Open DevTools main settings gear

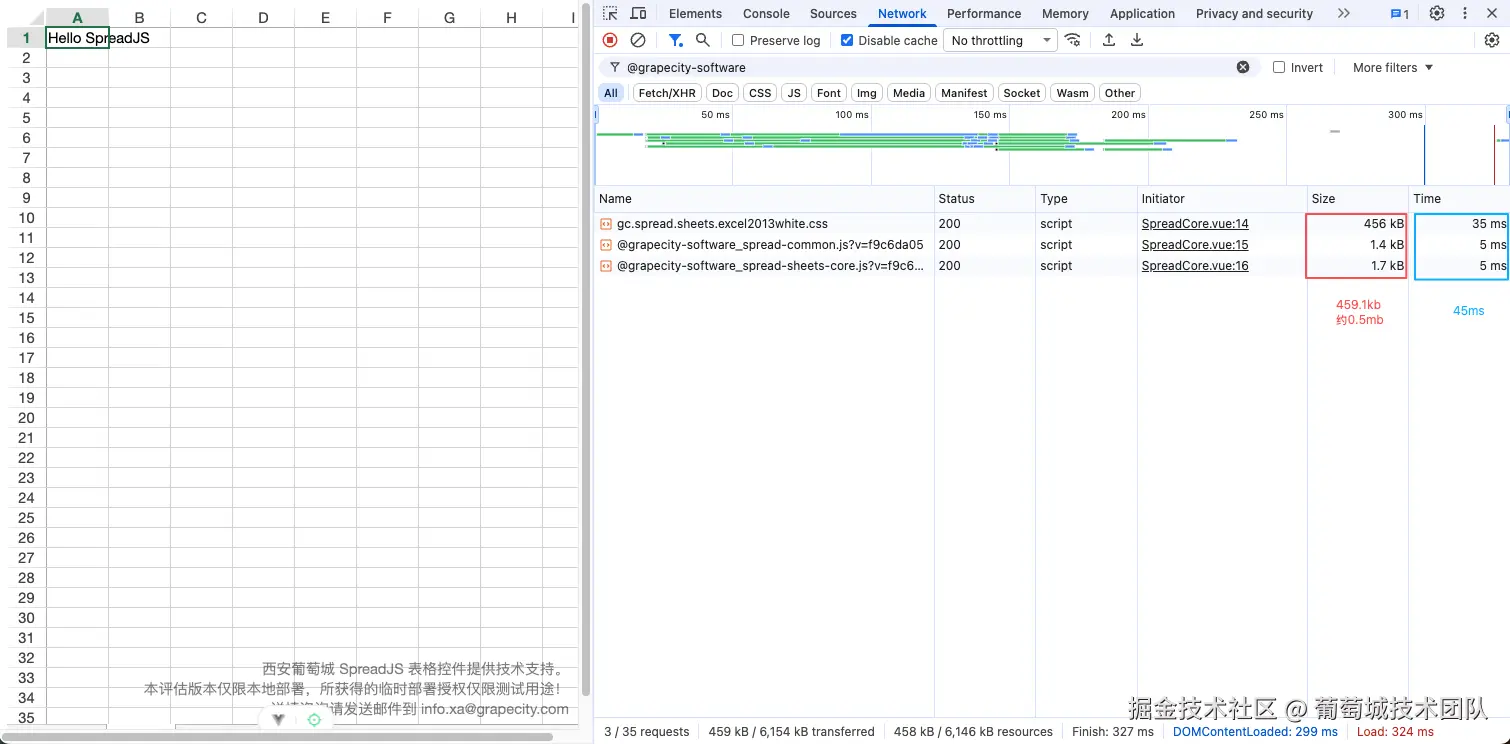(x=1437, y=13)
